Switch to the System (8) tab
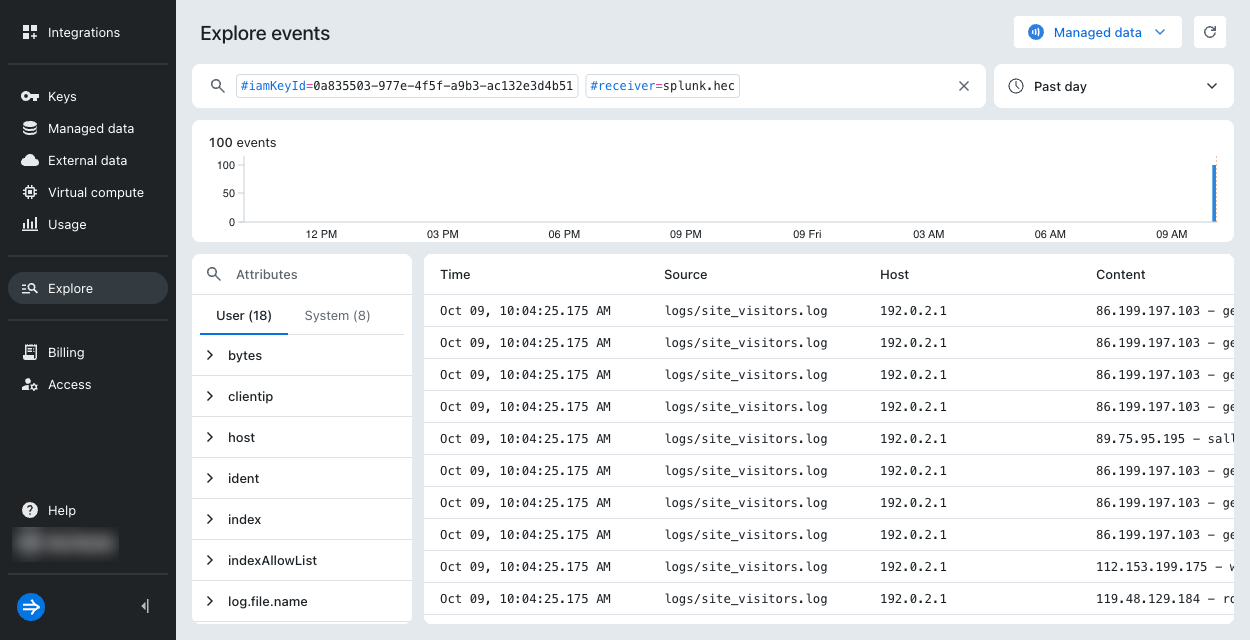 337,315
